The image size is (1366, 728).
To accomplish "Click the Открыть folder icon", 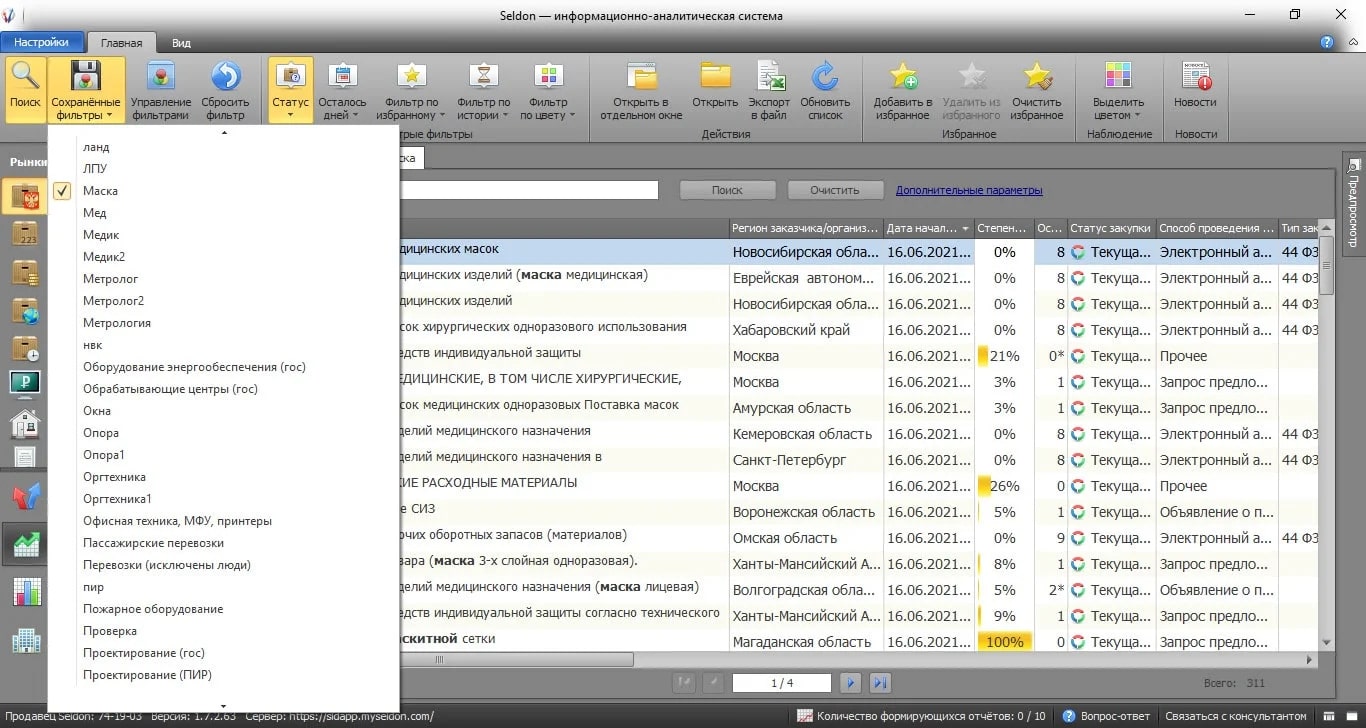I will click(715, 77).
